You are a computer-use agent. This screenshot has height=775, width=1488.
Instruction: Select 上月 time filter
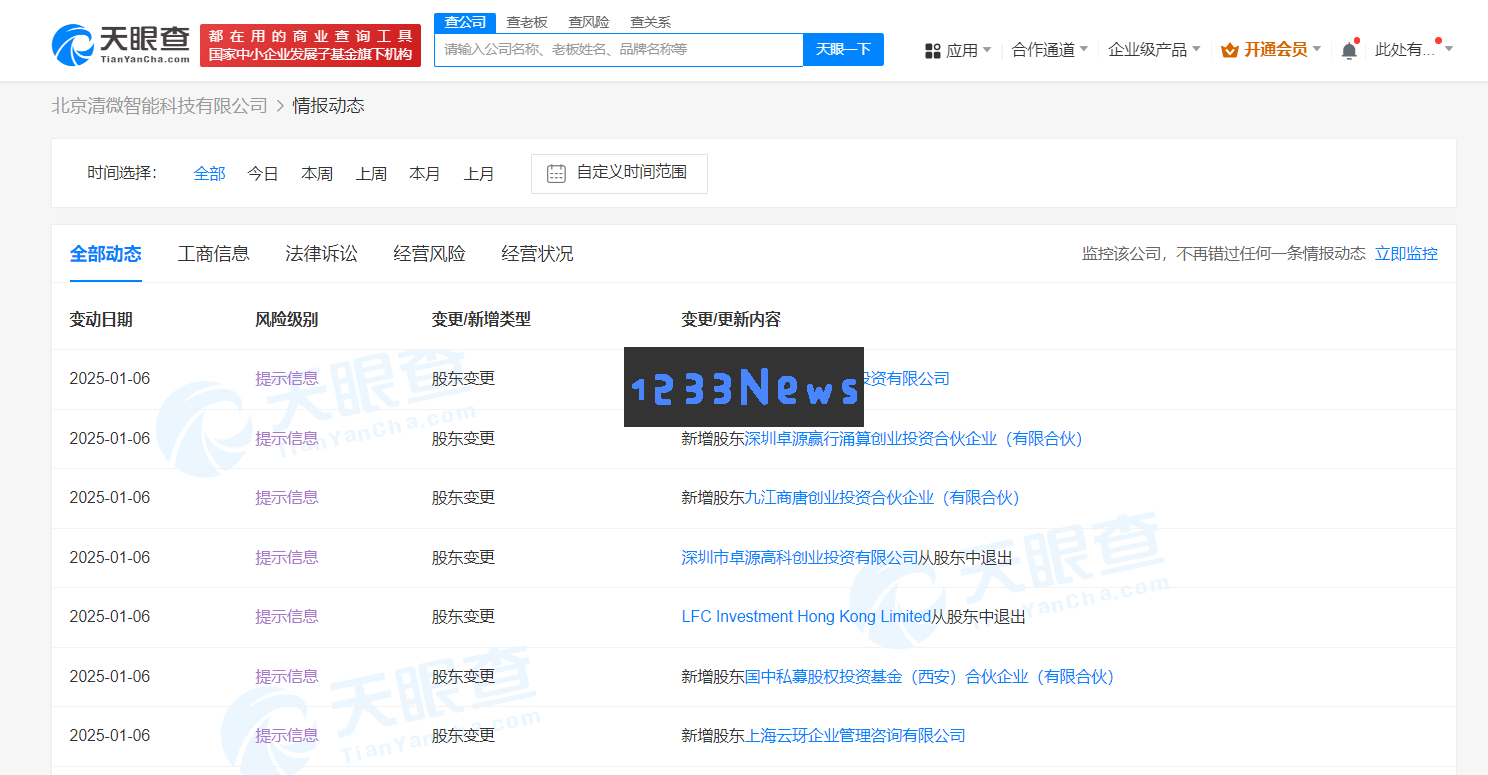pyautogui.click(x=479, y=174)
